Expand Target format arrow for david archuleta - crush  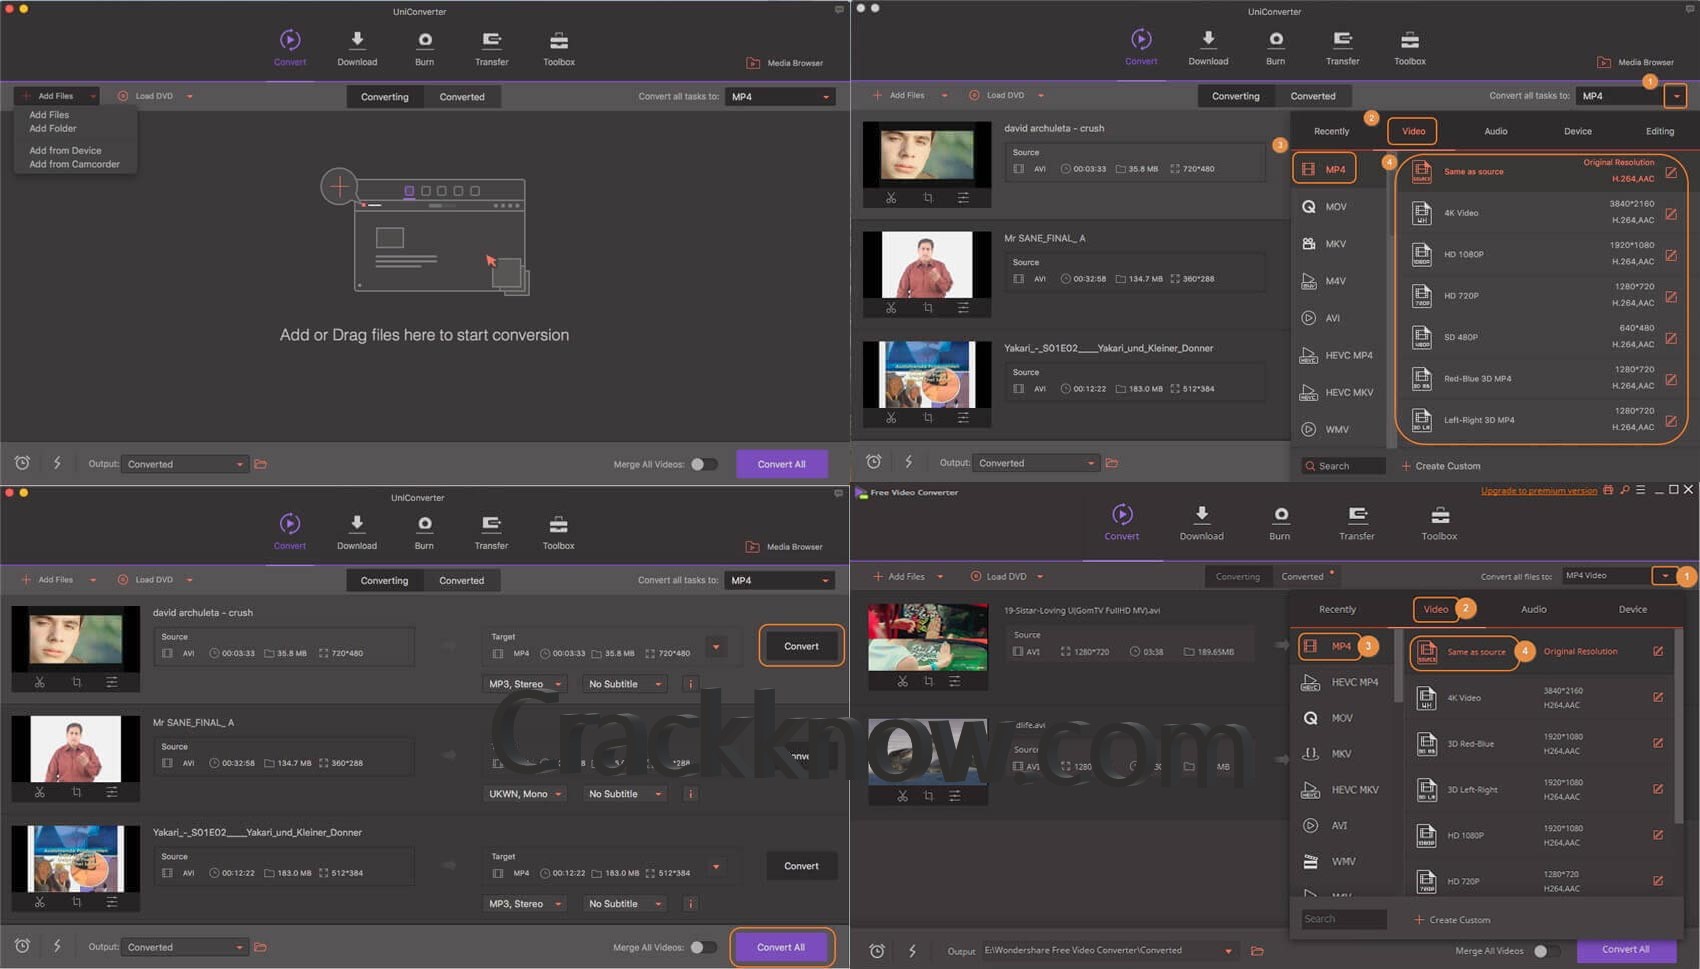coord(716,647)
